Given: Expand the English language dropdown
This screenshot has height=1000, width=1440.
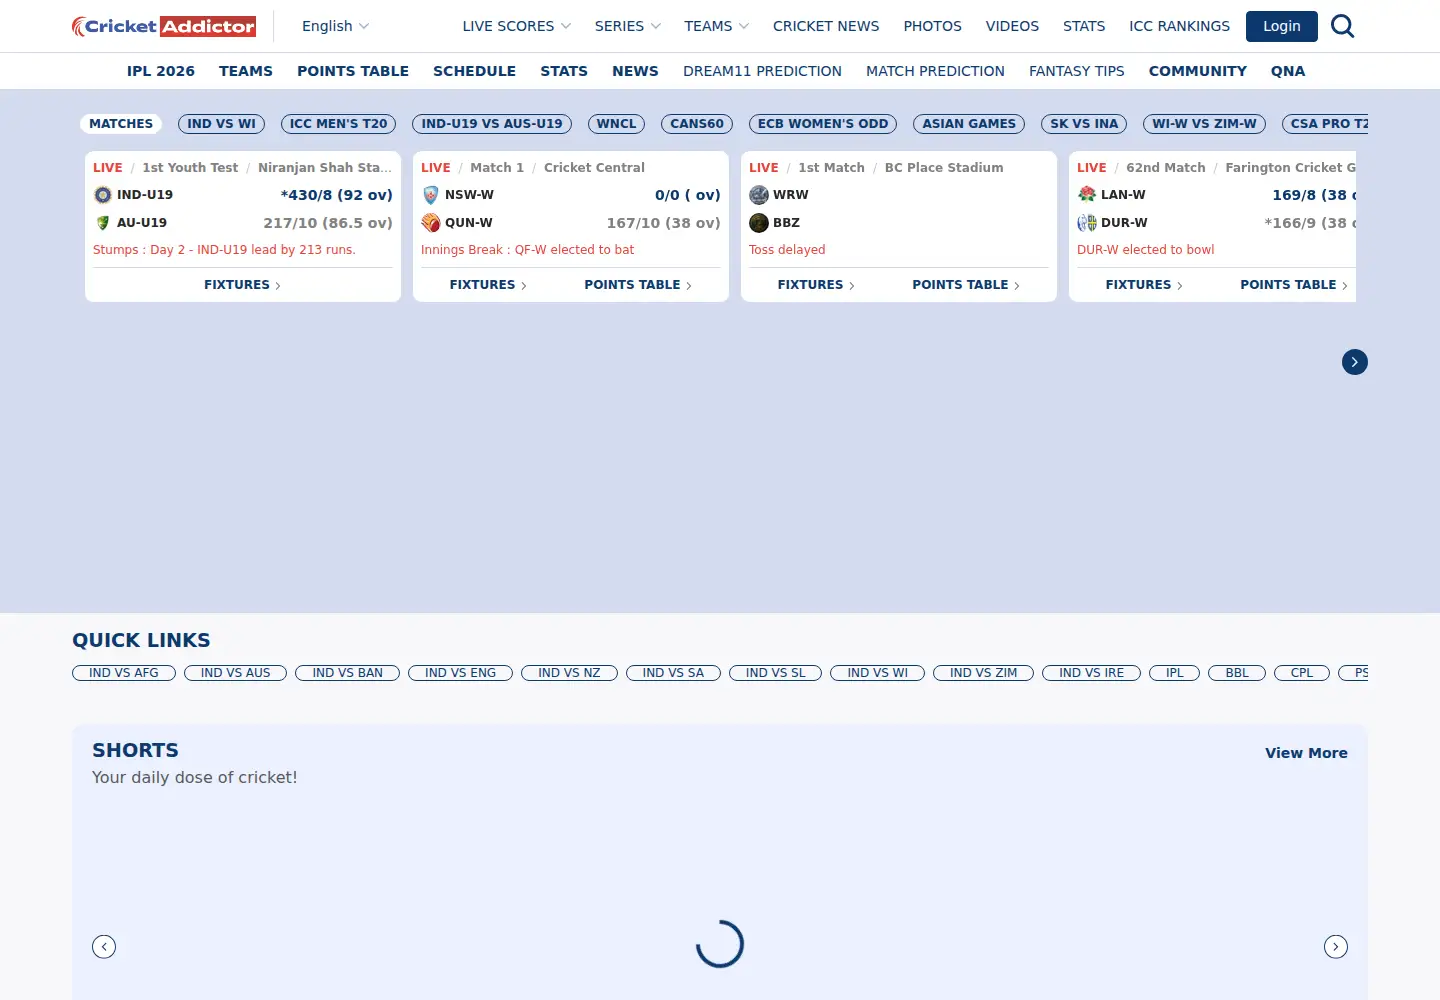Looking at the screenshot, I should coord(335,26).
